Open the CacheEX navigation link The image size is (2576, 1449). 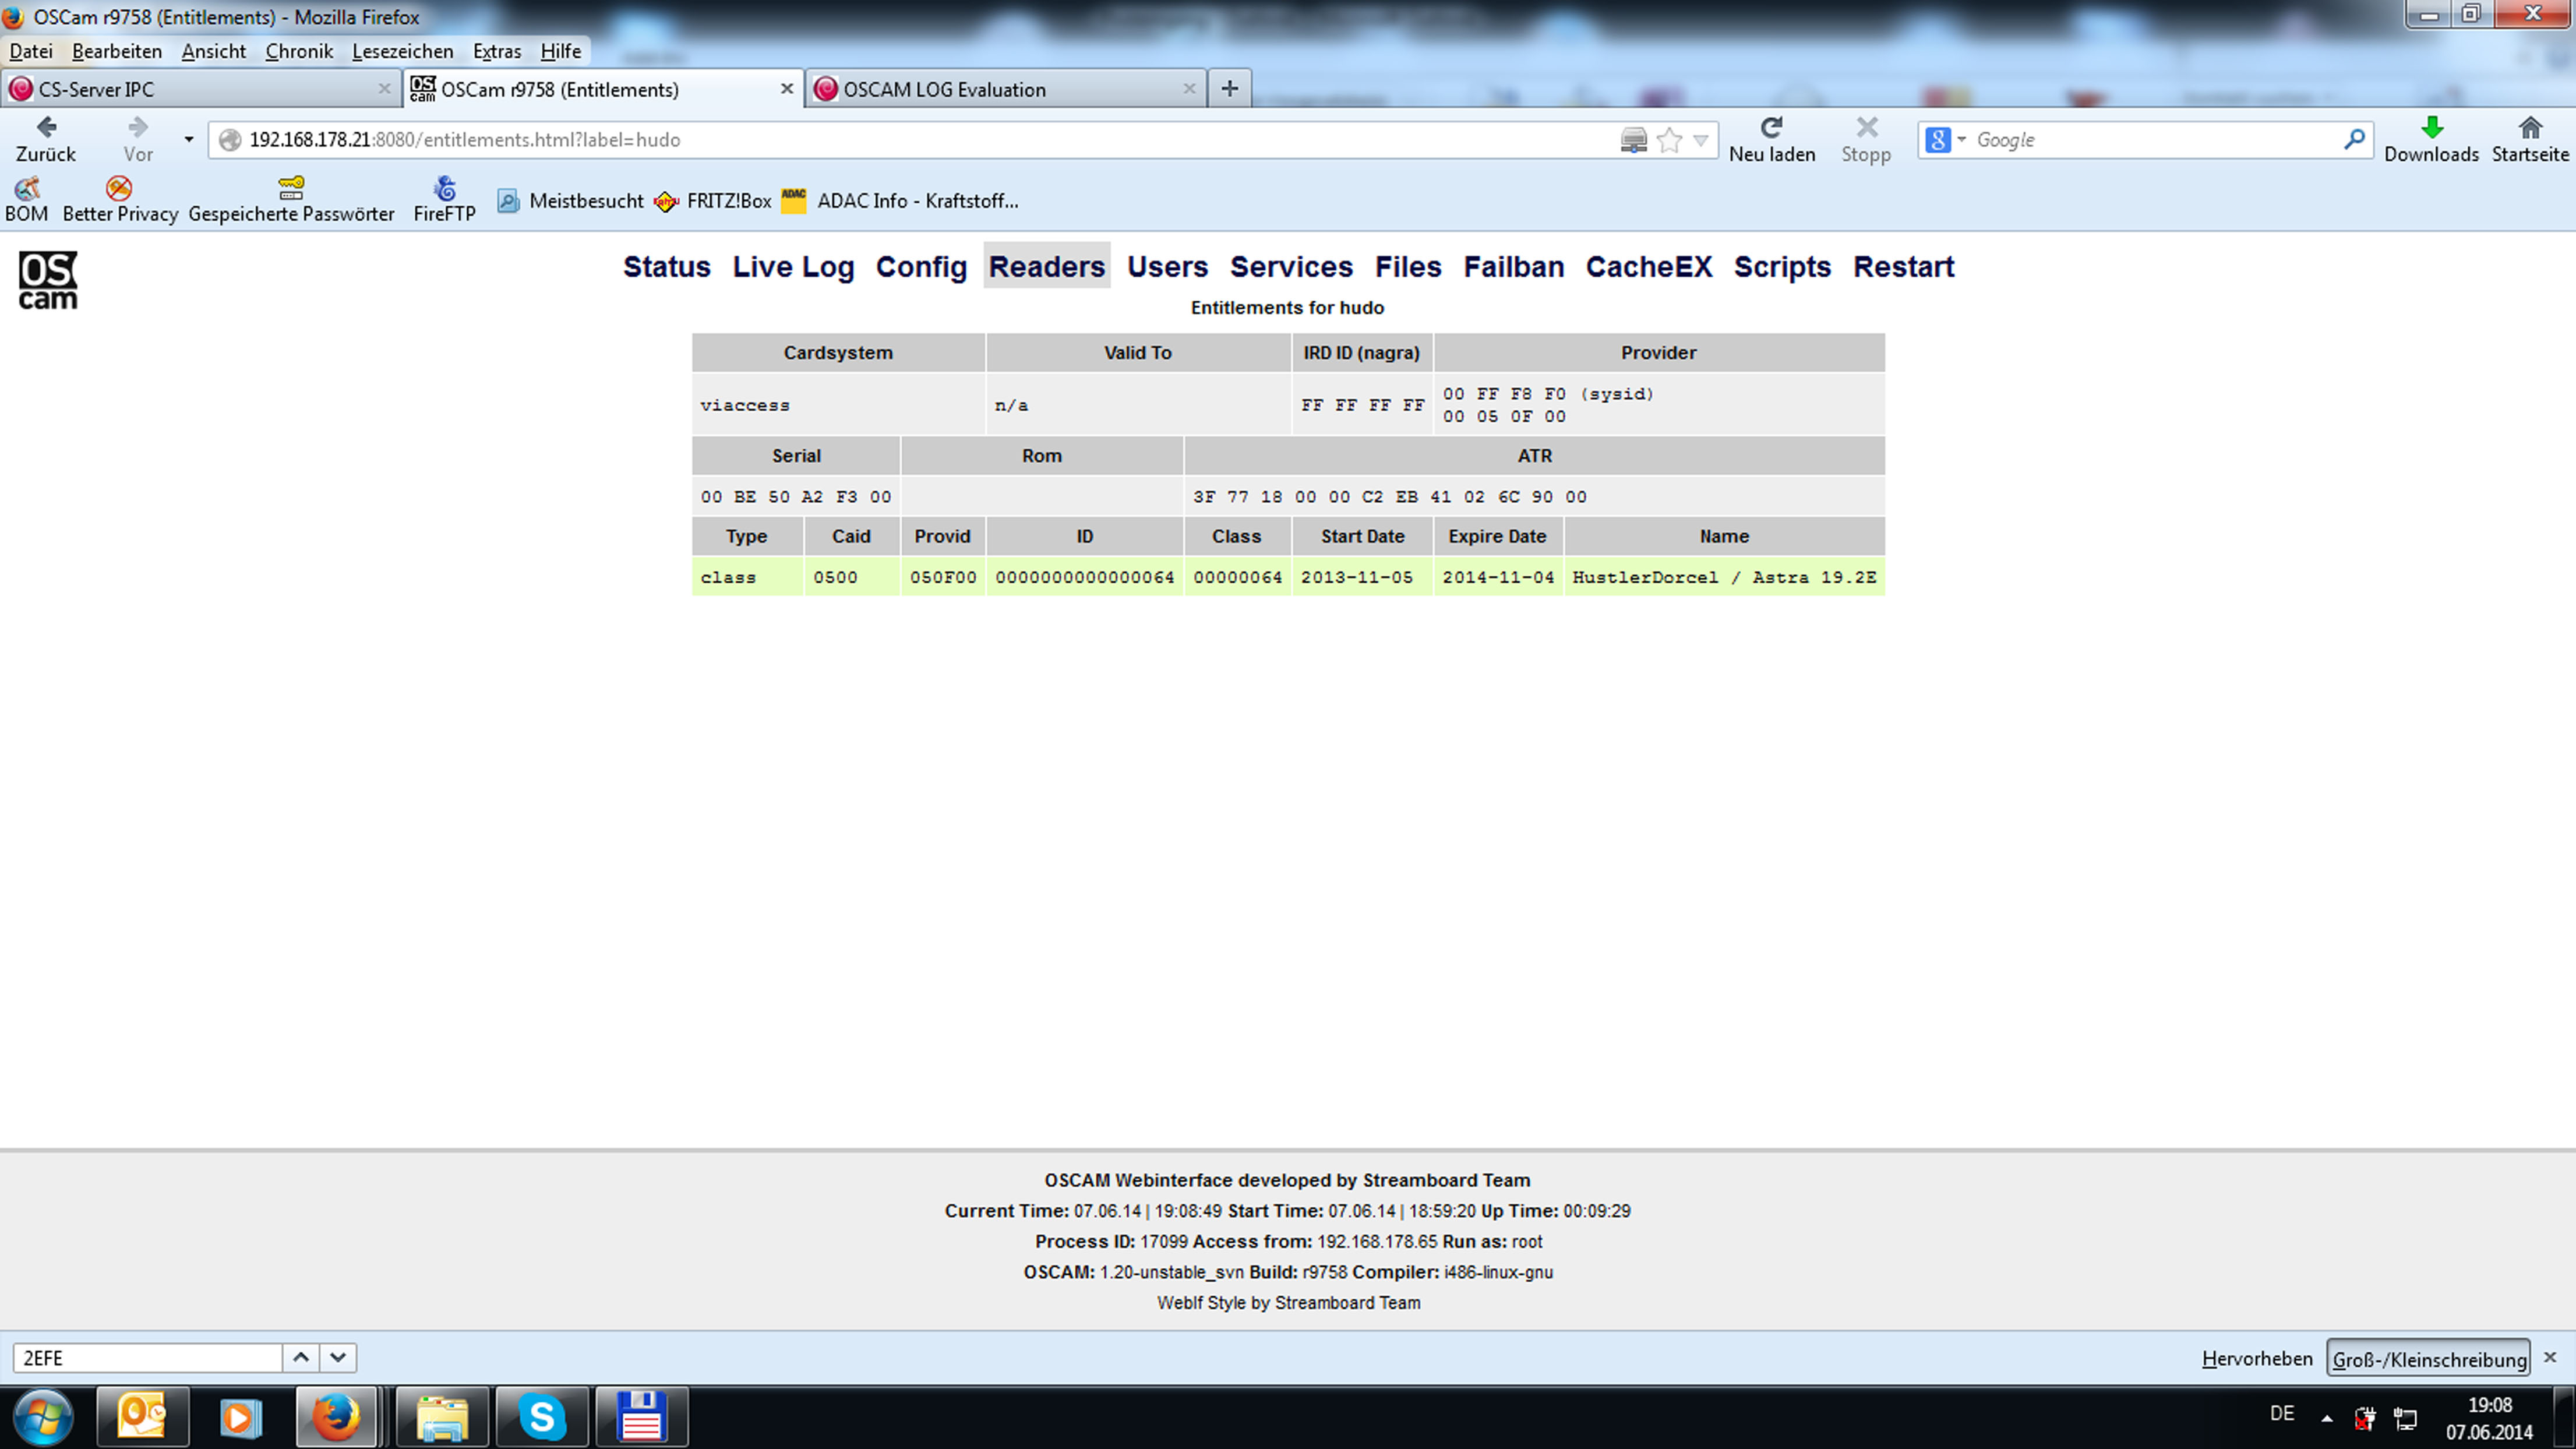tap(1648, 267)
